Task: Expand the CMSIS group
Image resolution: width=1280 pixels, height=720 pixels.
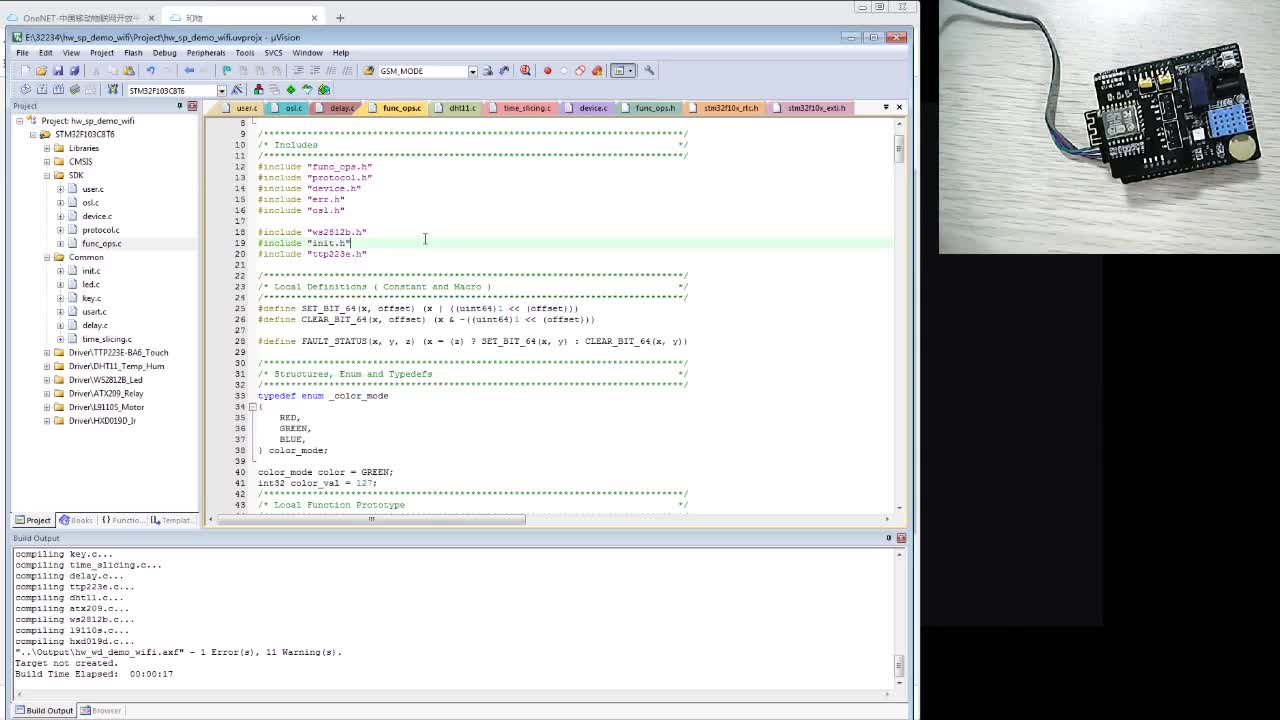Action: (46, 161)
